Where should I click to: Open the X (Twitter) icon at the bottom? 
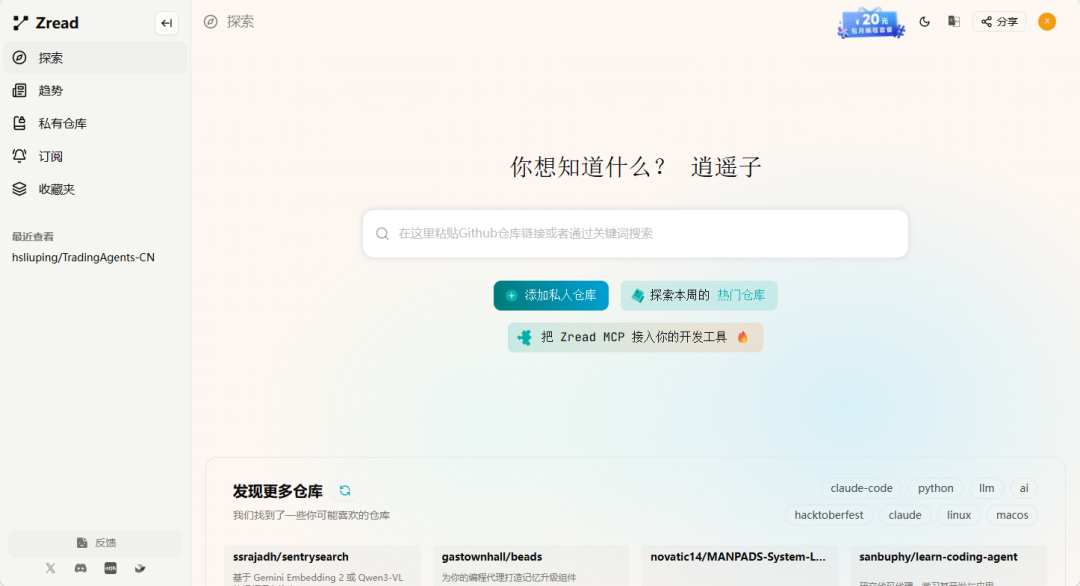50,568
